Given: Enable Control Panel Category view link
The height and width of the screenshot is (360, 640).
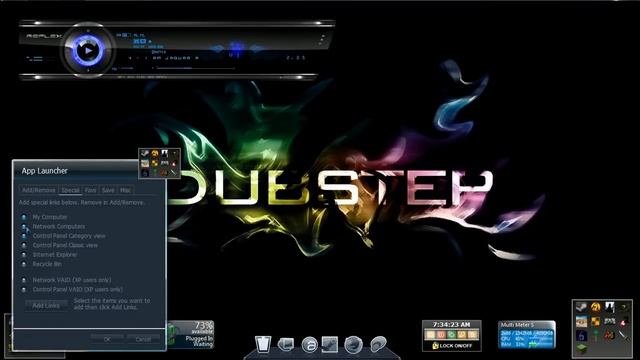Looking at the screenshot, I should (x=24, y=236).
